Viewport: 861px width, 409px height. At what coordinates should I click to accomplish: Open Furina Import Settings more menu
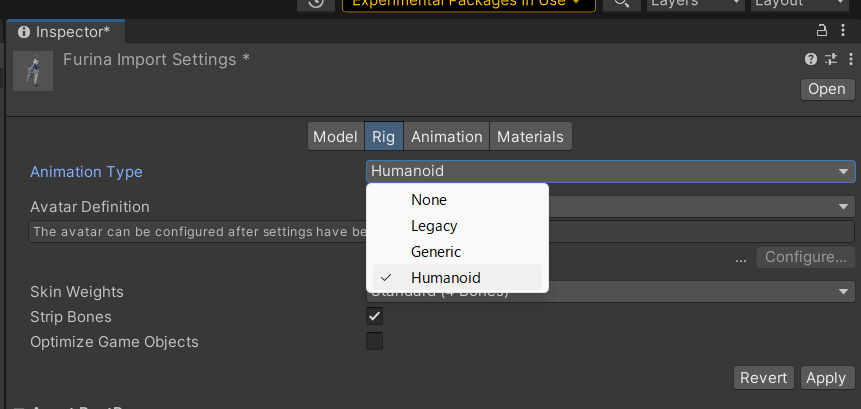click(x=851, y=59)
